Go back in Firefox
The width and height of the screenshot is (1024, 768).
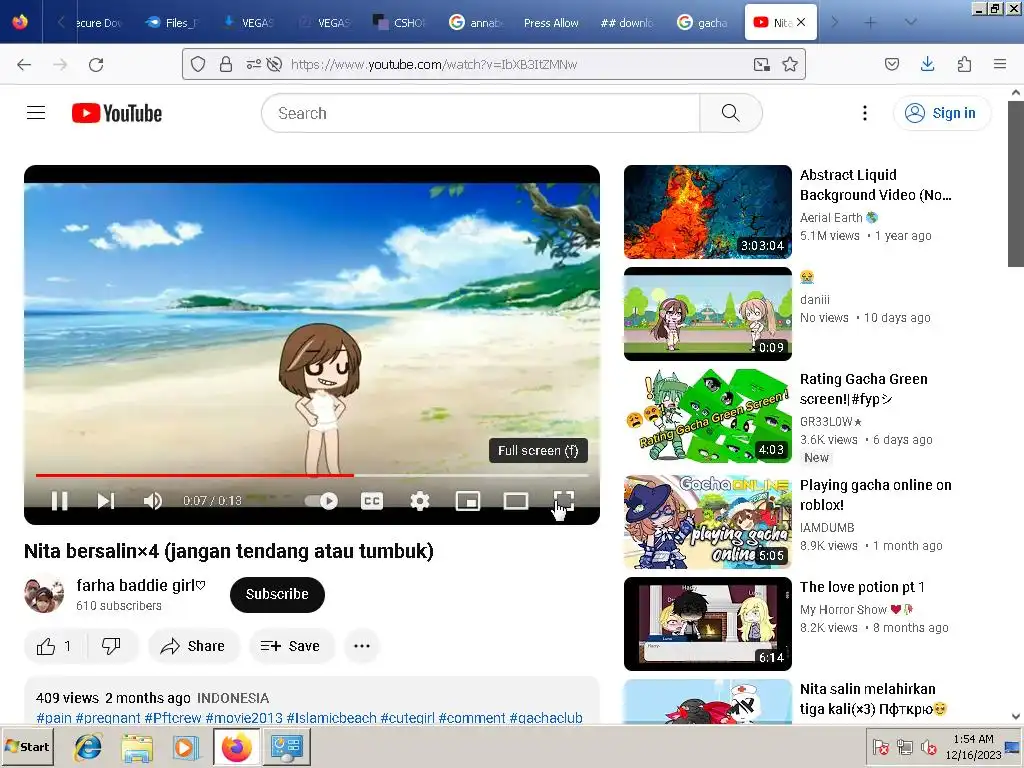[x=24, y=64]
